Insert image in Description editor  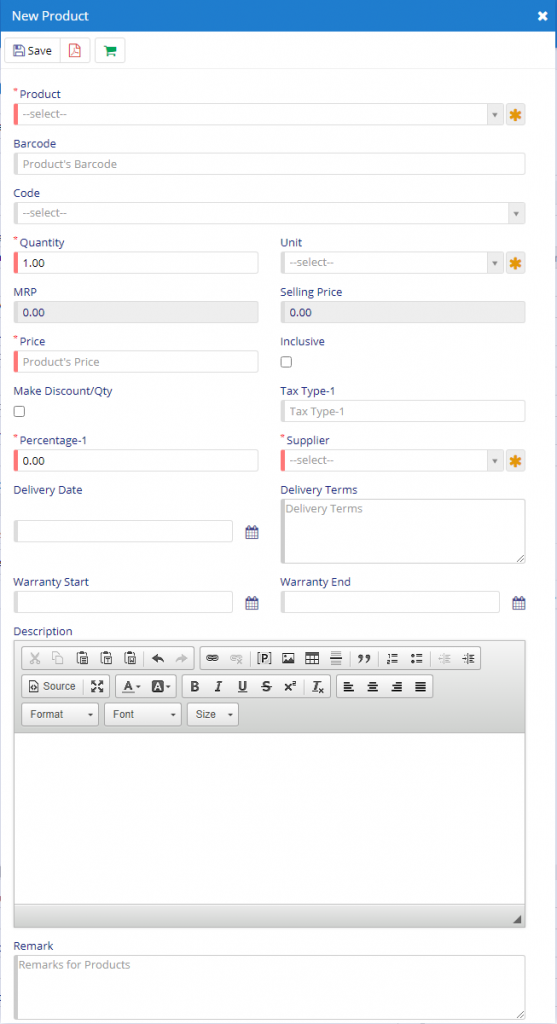[288, 658]
